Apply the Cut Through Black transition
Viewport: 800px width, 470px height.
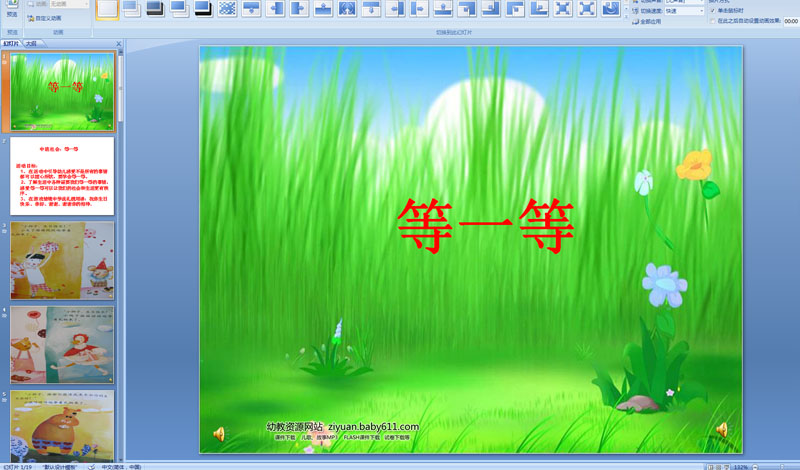(x=204, y=9)
